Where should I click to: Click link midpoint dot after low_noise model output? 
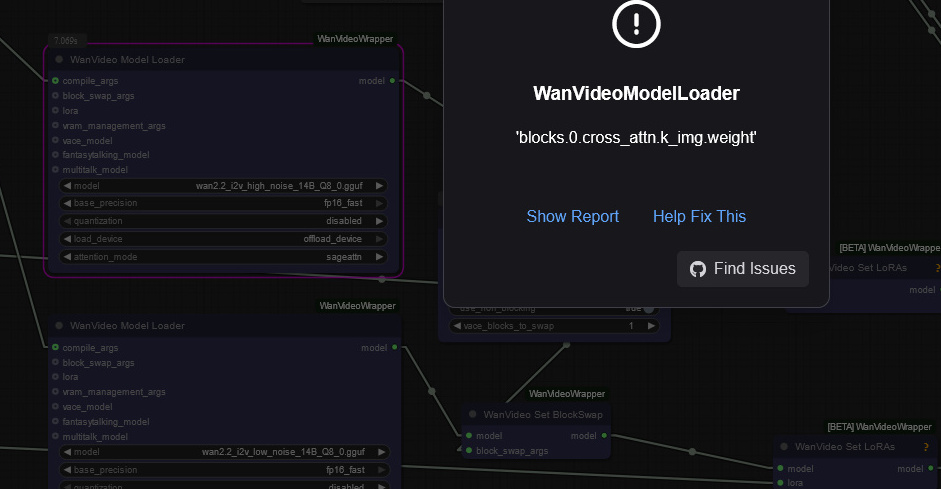pos(431,391)
